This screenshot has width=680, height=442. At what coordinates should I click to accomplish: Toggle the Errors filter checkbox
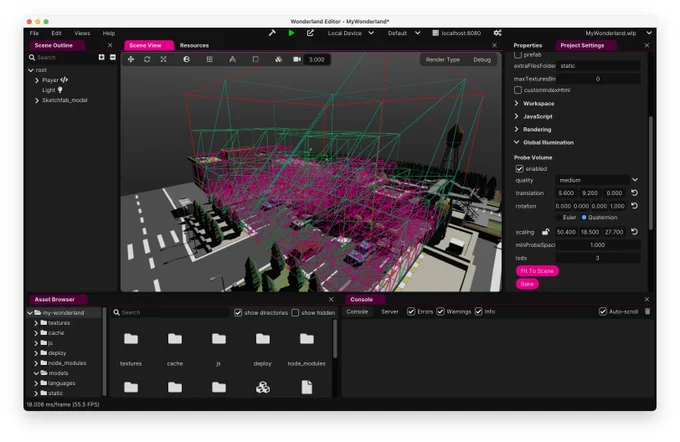[x=411, y=311]
